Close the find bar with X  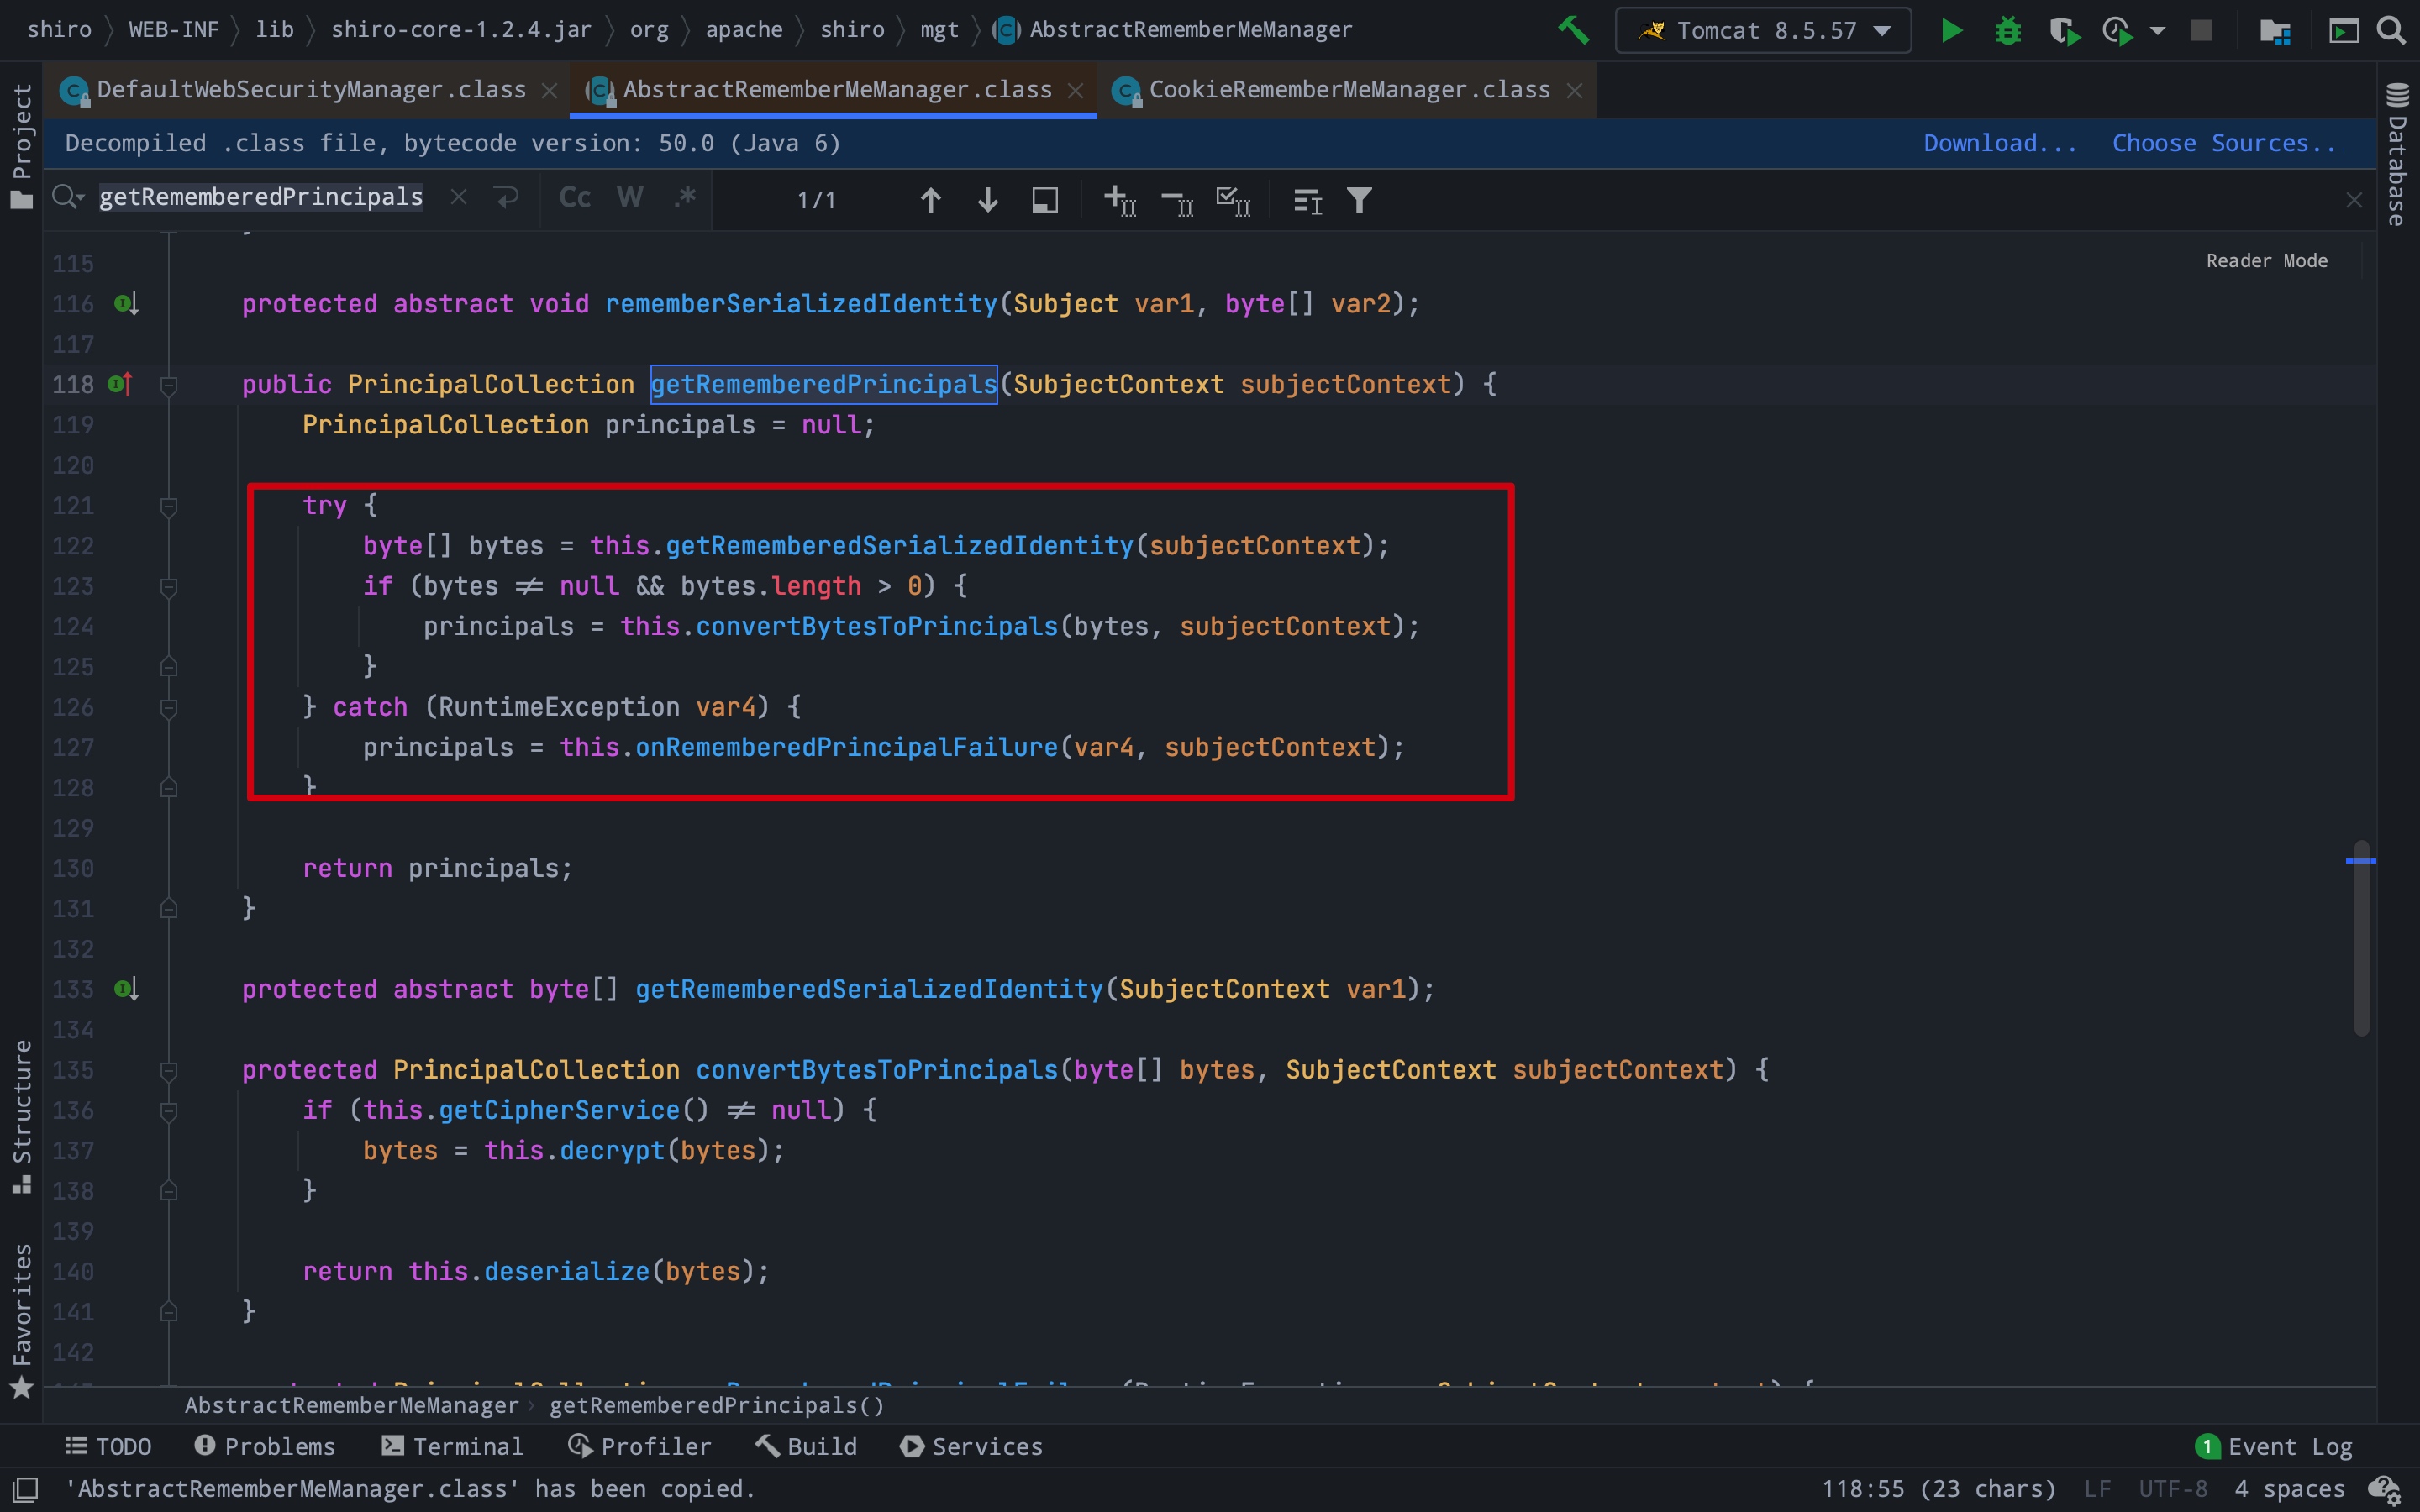pos(2354,200)
